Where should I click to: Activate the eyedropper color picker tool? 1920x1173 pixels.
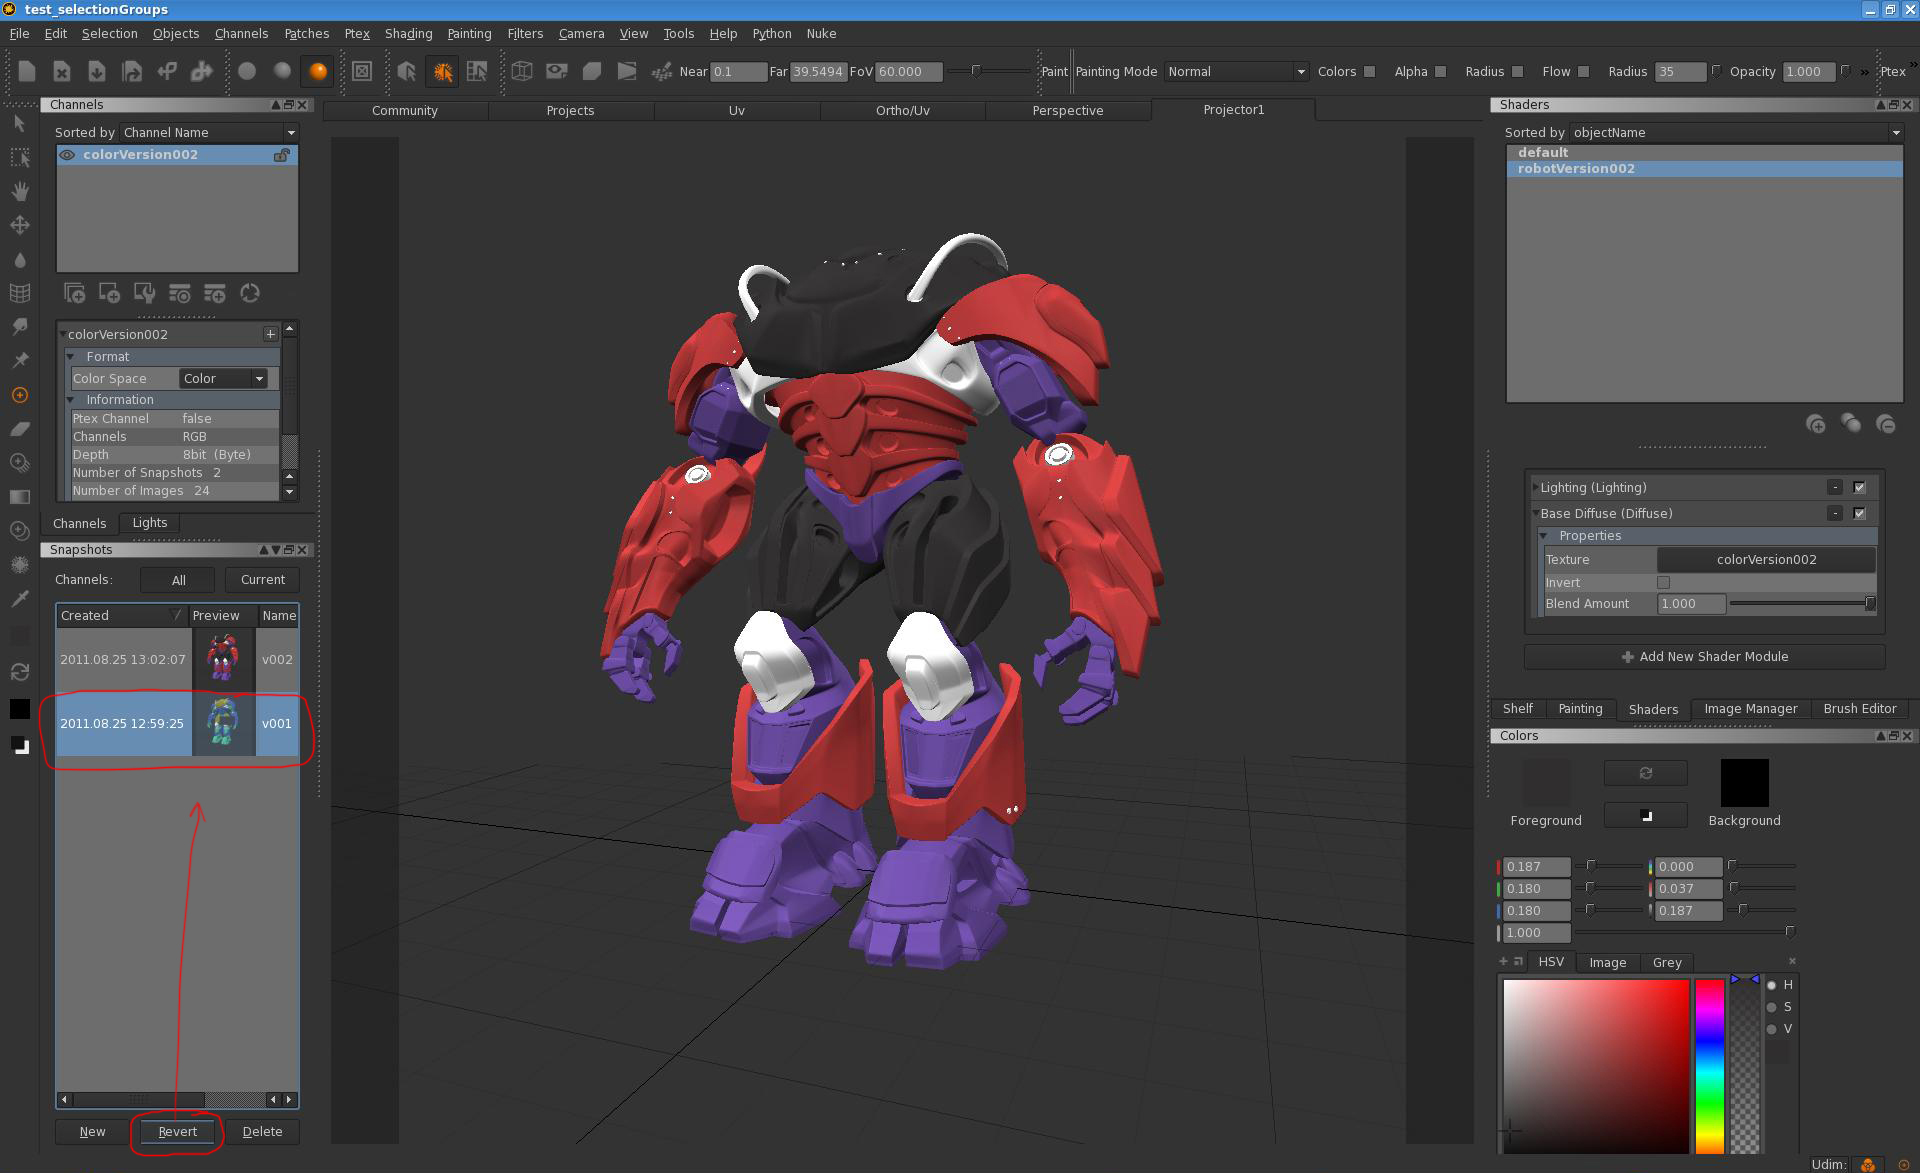tap(20, 598)
